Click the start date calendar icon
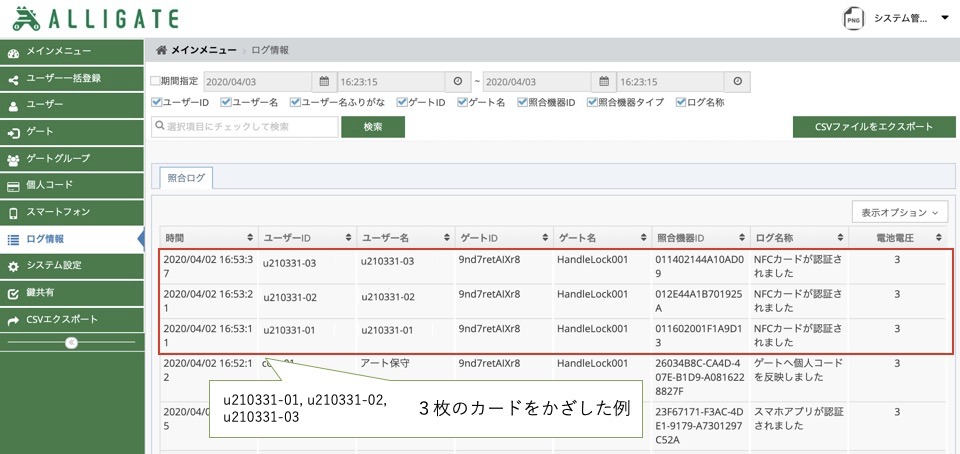Viewport: 960px width, 454px height. pos(323,82)
